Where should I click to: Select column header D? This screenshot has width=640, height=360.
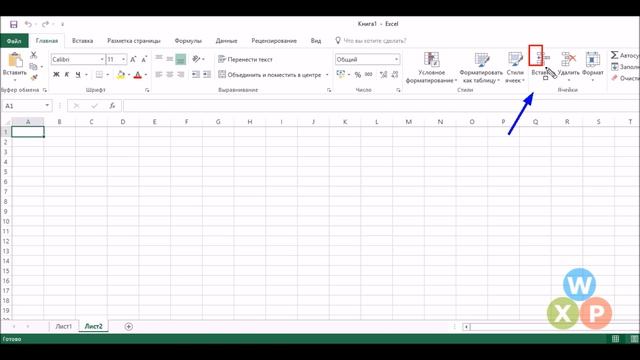pyautogui.click(x=123, y=122)
